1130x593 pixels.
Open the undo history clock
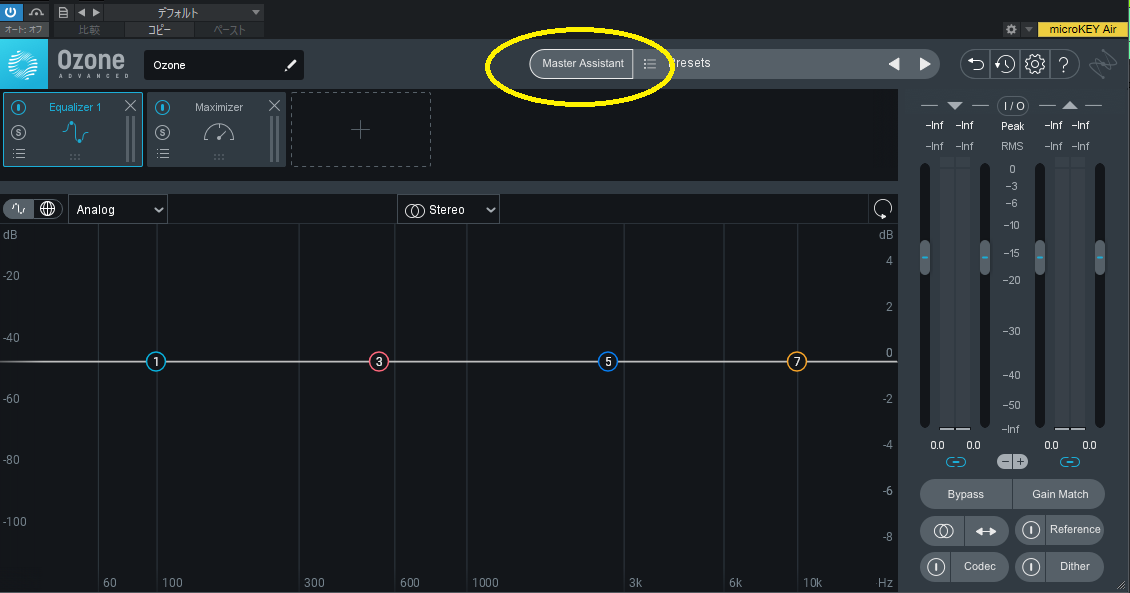click(x=1005, y=64)
